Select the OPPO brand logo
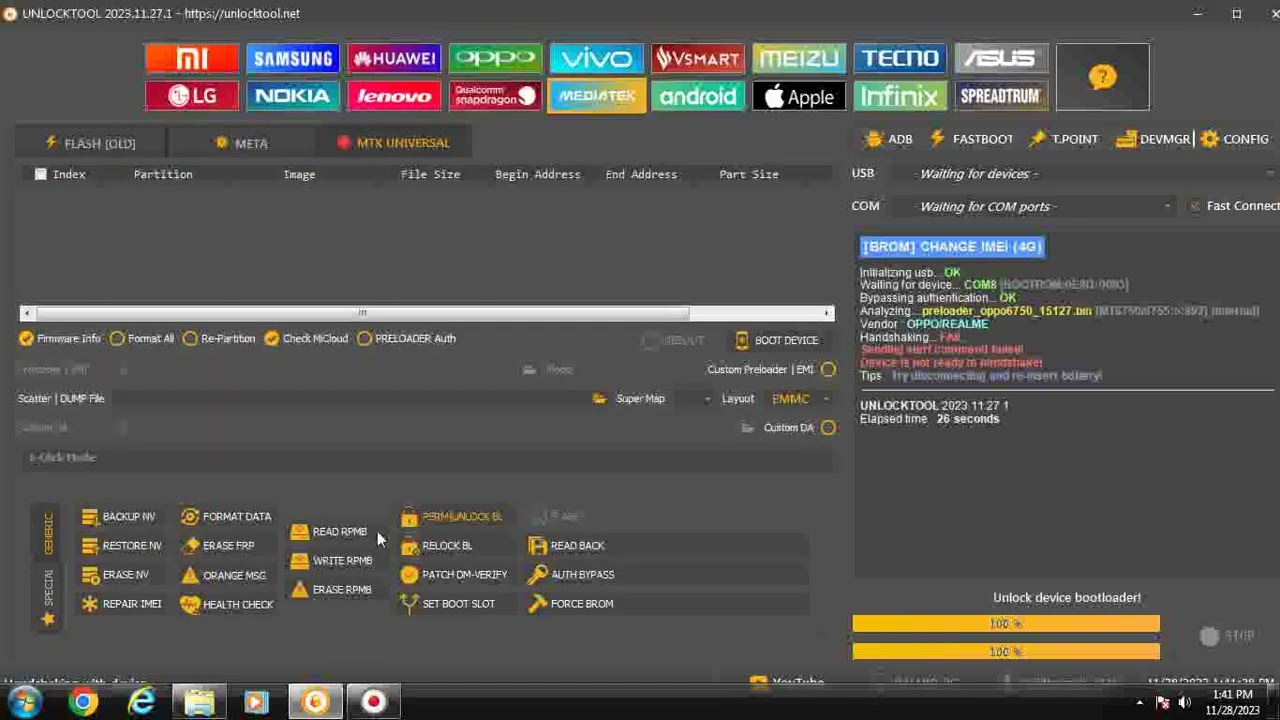This screenshot has height=720, width=1280. 495,59
